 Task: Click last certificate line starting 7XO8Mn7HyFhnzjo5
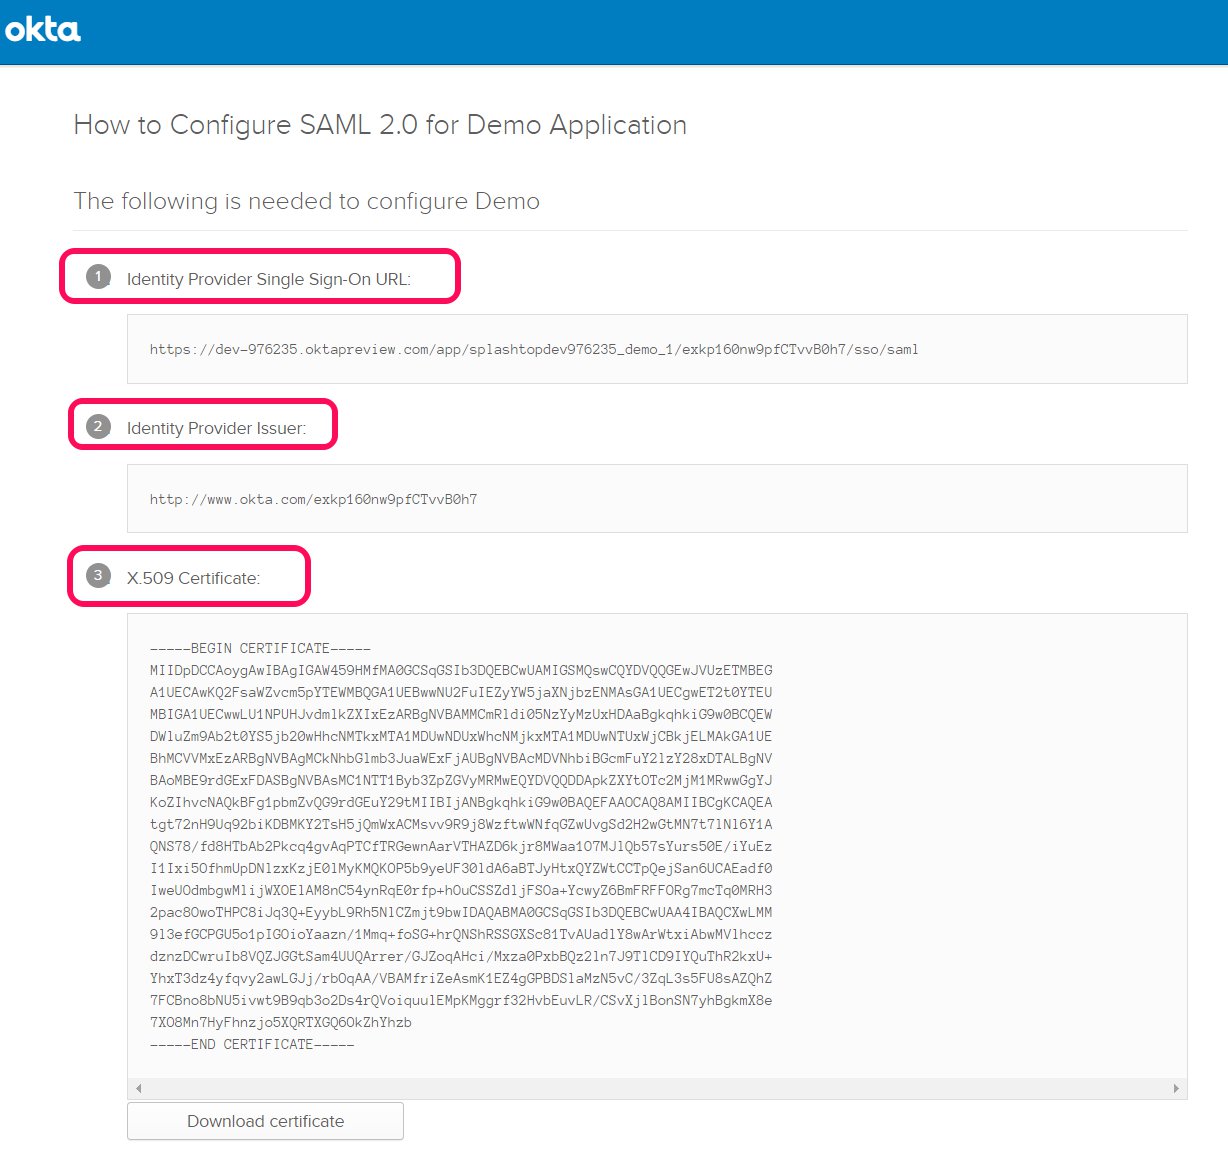pos(281,1022)
